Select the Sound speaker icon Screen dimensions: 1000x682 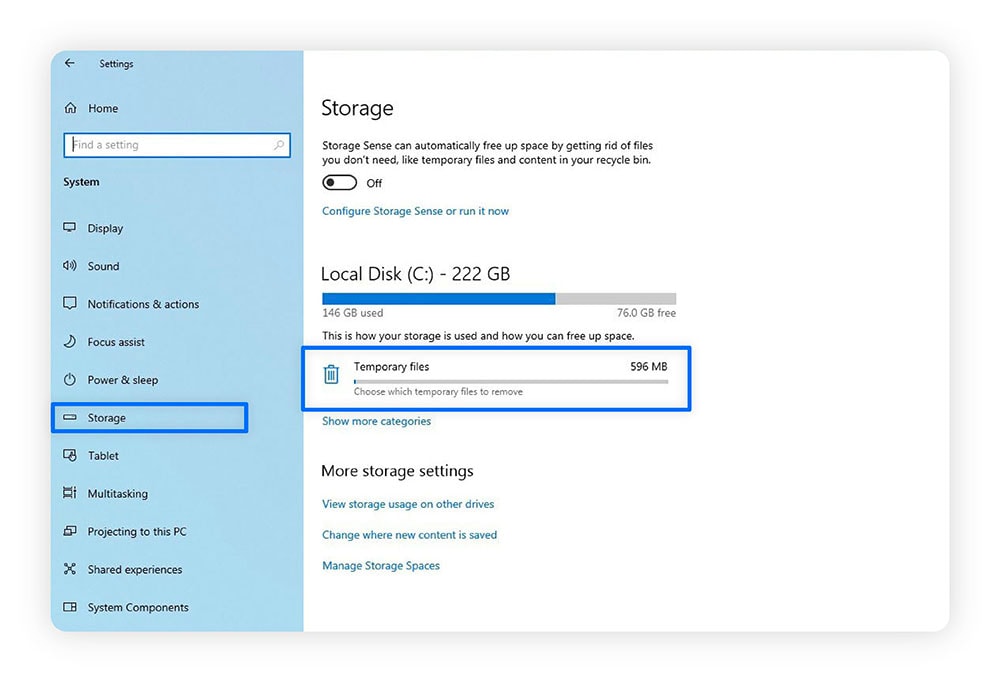(70, 266)
